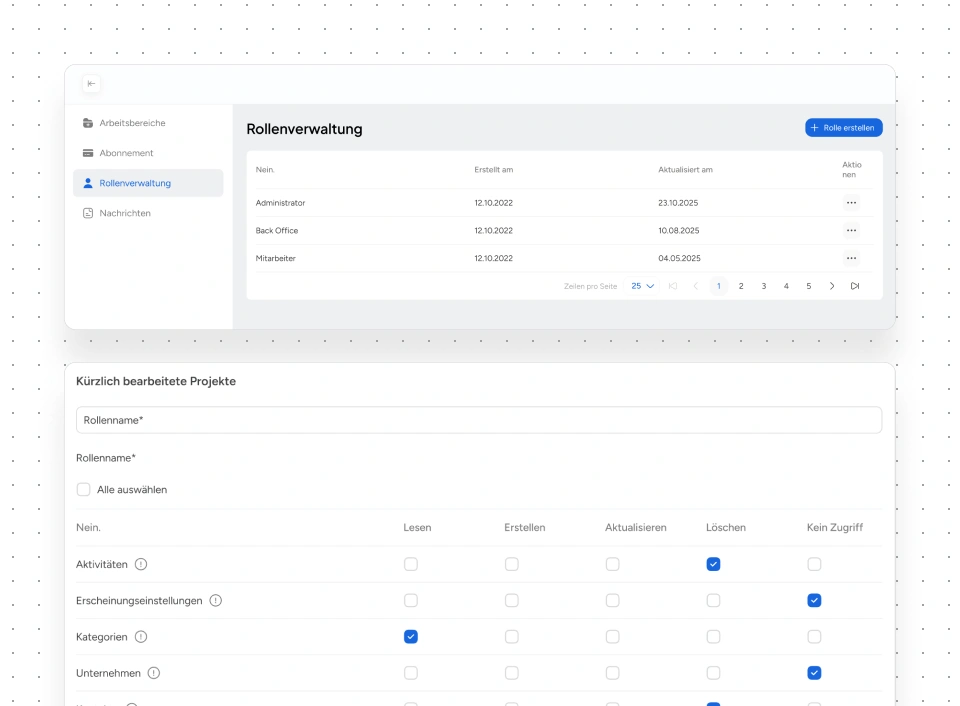The width and height of the screenshot is (960, 706).
Task: Click the Rollenname text field
Action: tap(479, 420)
